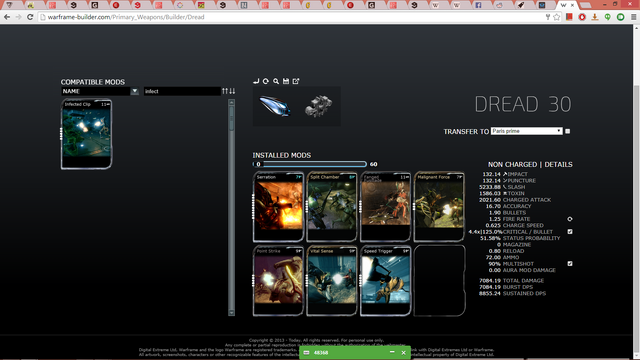
Task: Click the Point Strike mod card
Action: tap(278, 281)
